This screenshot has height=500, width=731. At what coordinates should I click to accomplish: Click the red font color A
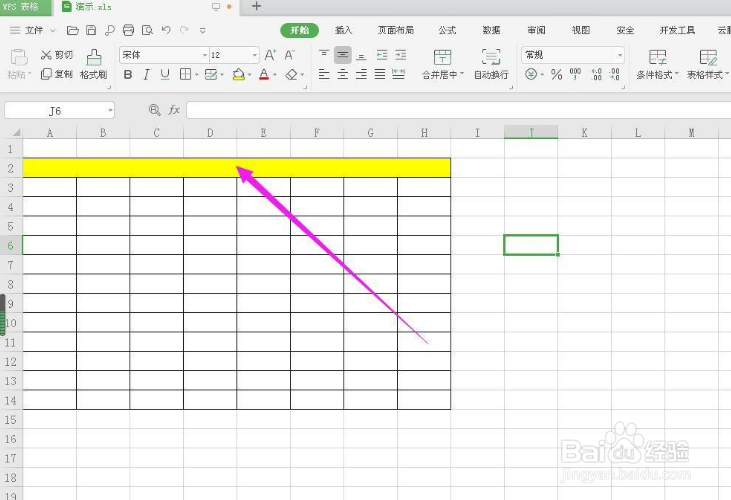264,75
